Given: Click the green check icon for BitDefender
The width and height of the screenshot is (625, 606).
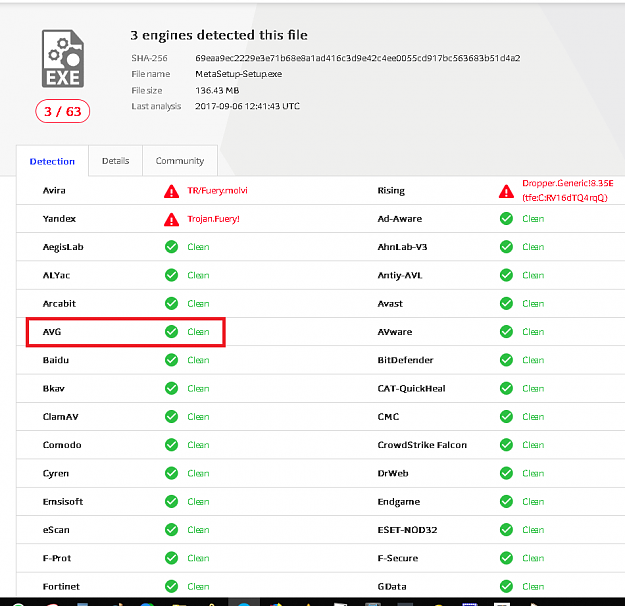Looking at the screenshot, I should [506, 360].
